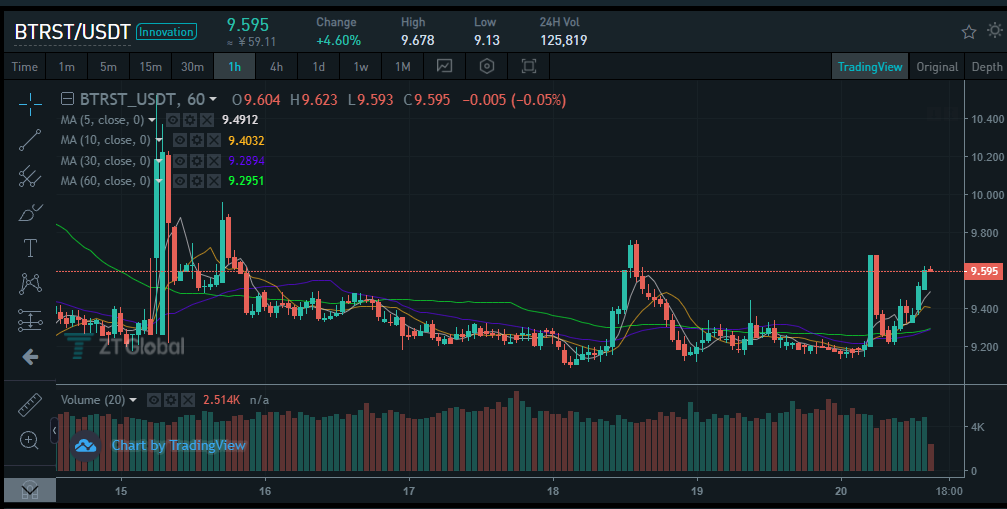
Task: Switch to the 4h timeframe tab
Action: (x=276, y=67)
